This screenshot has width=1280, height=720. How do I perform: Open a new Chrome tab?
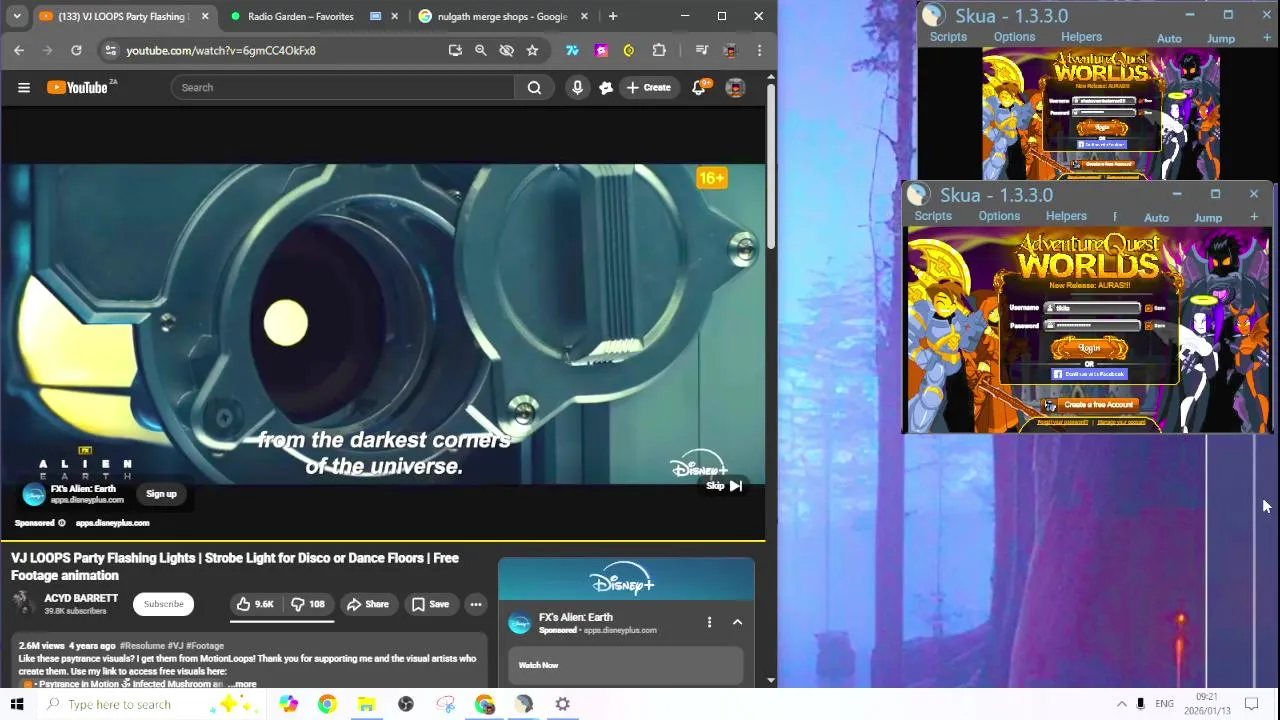[x=613, y=16]
